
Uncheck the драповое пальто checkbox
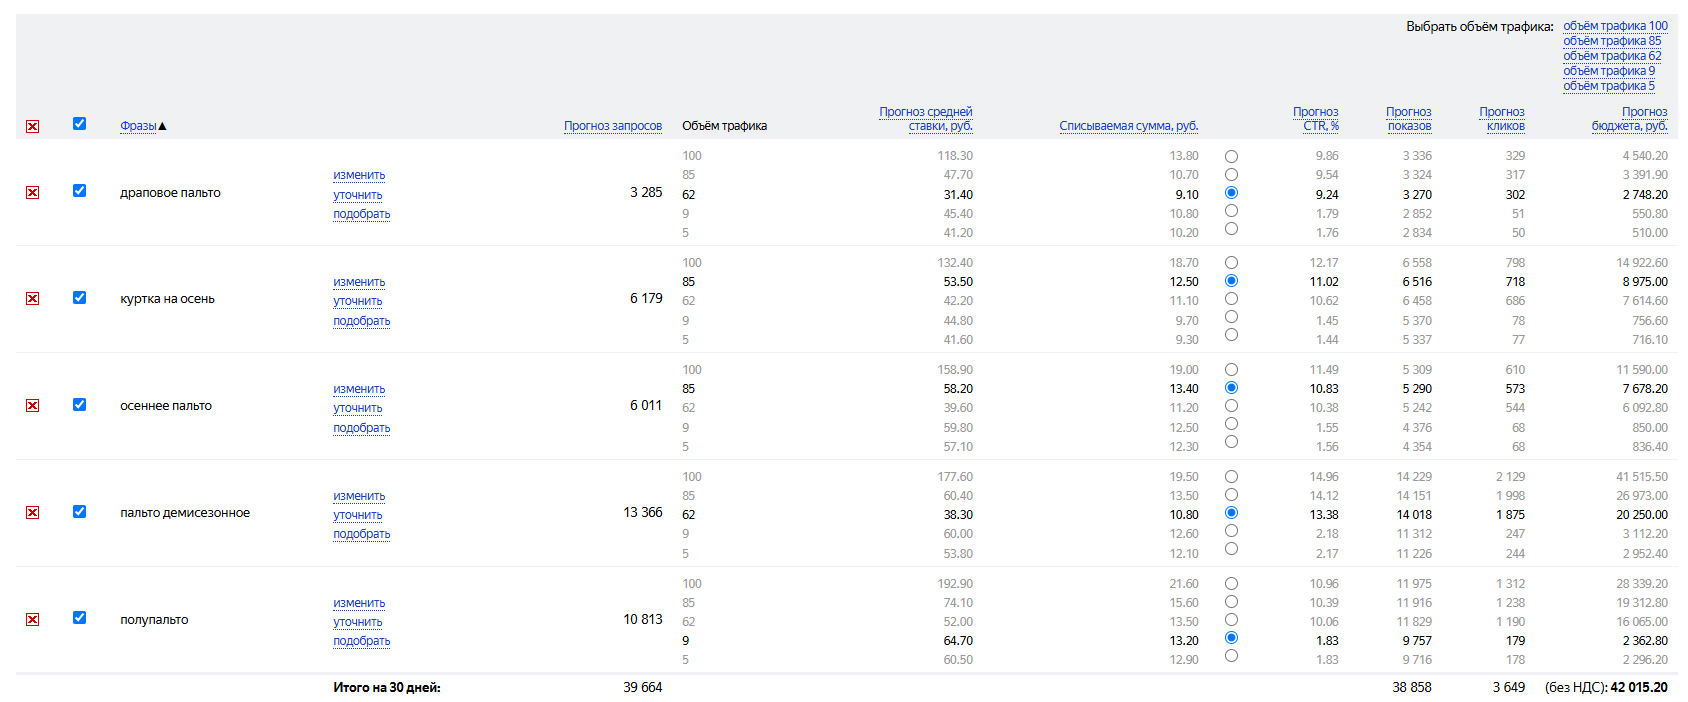(79, 191)
